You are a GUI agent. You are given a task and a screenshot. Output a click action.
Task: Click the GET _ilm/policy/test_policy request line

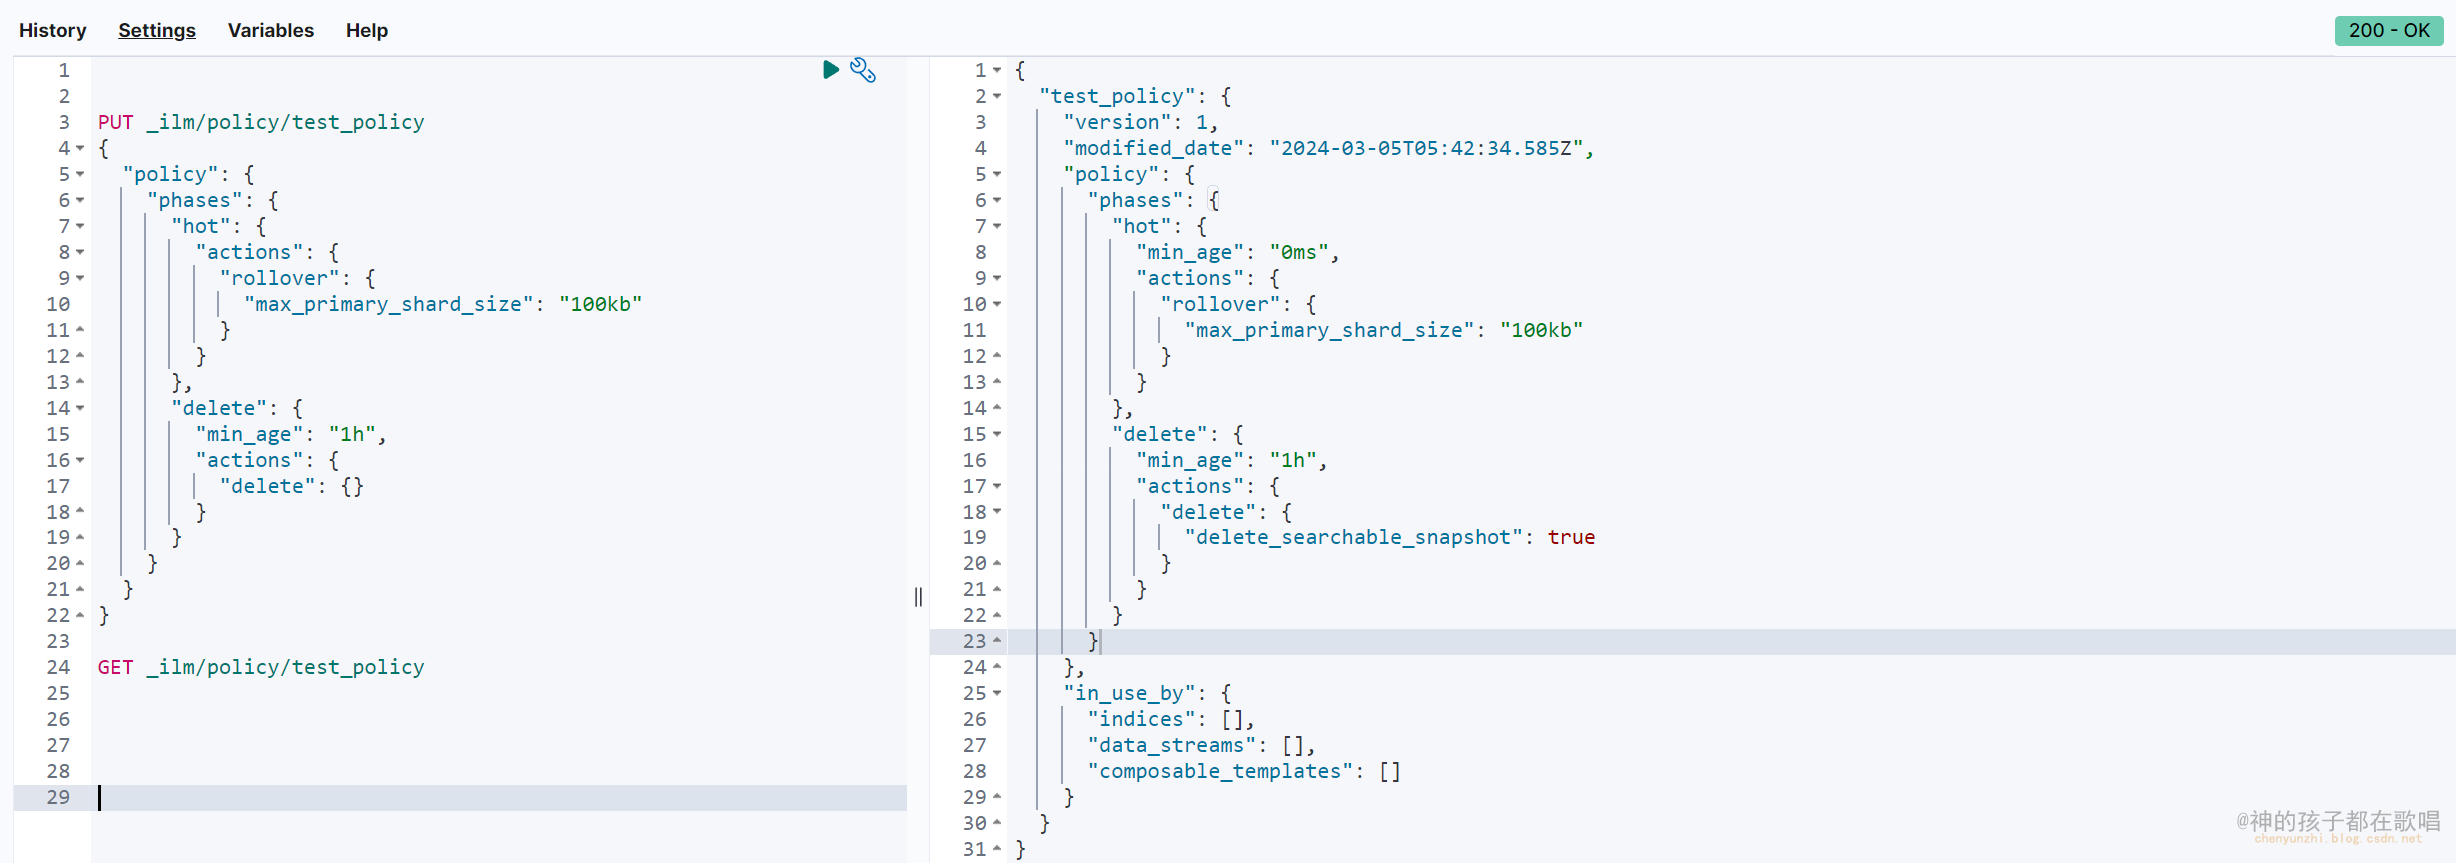(x=261, y=667)
